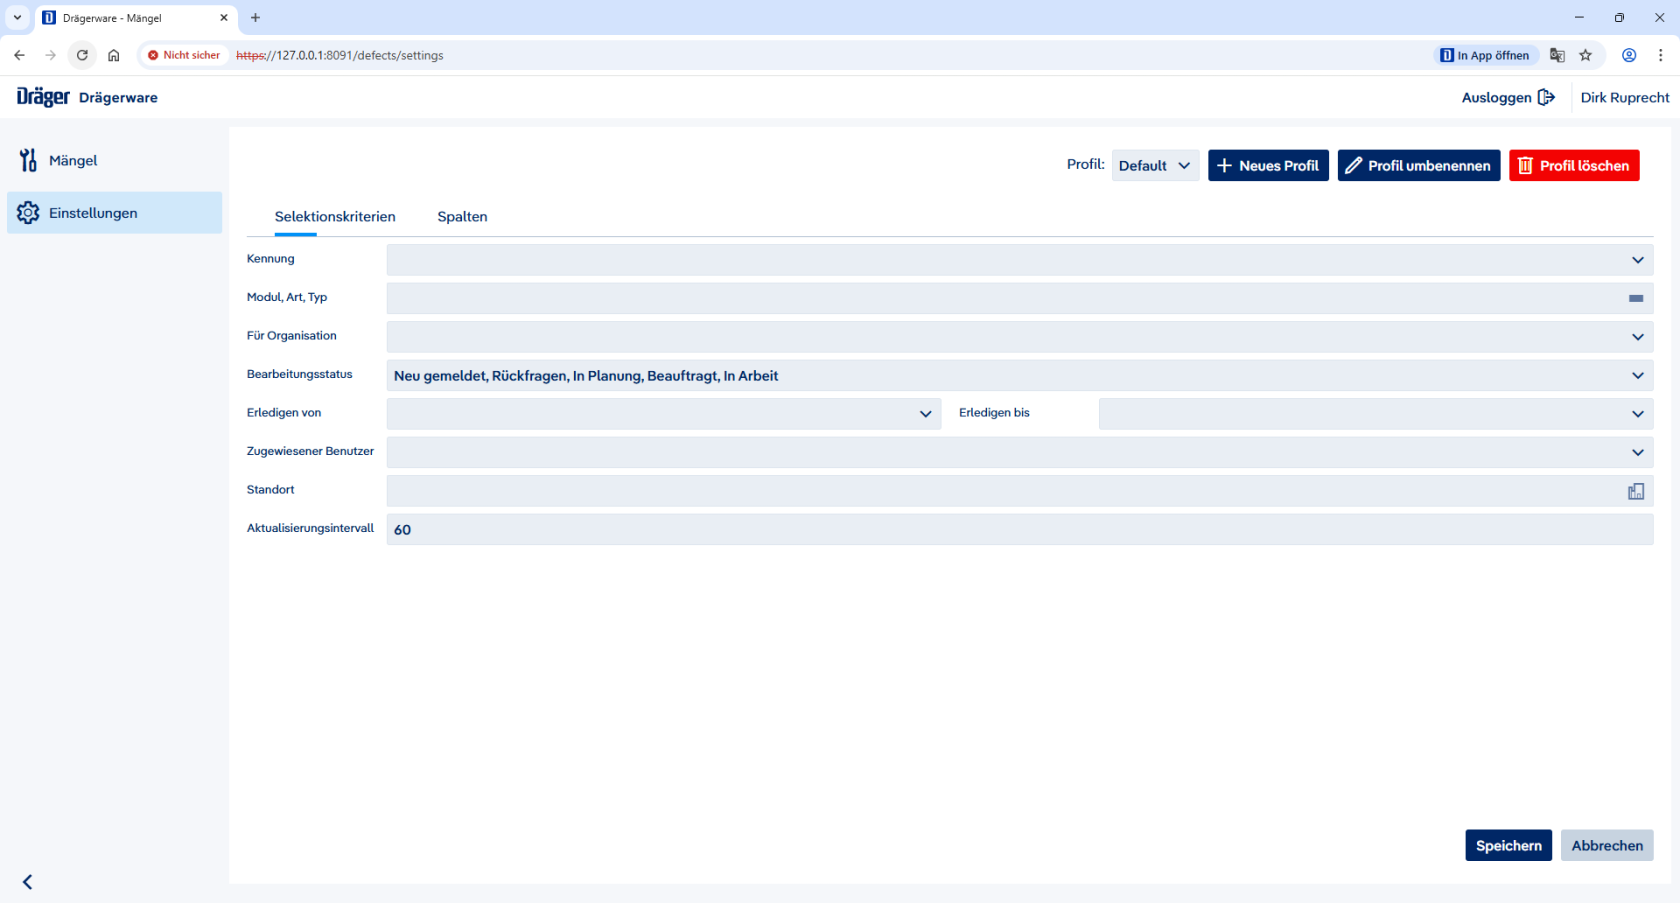Image resolution: width=1680 pixels, height=903 pixels.
Task: Click the Einstellungen gear icon
Action: point(28,213)
